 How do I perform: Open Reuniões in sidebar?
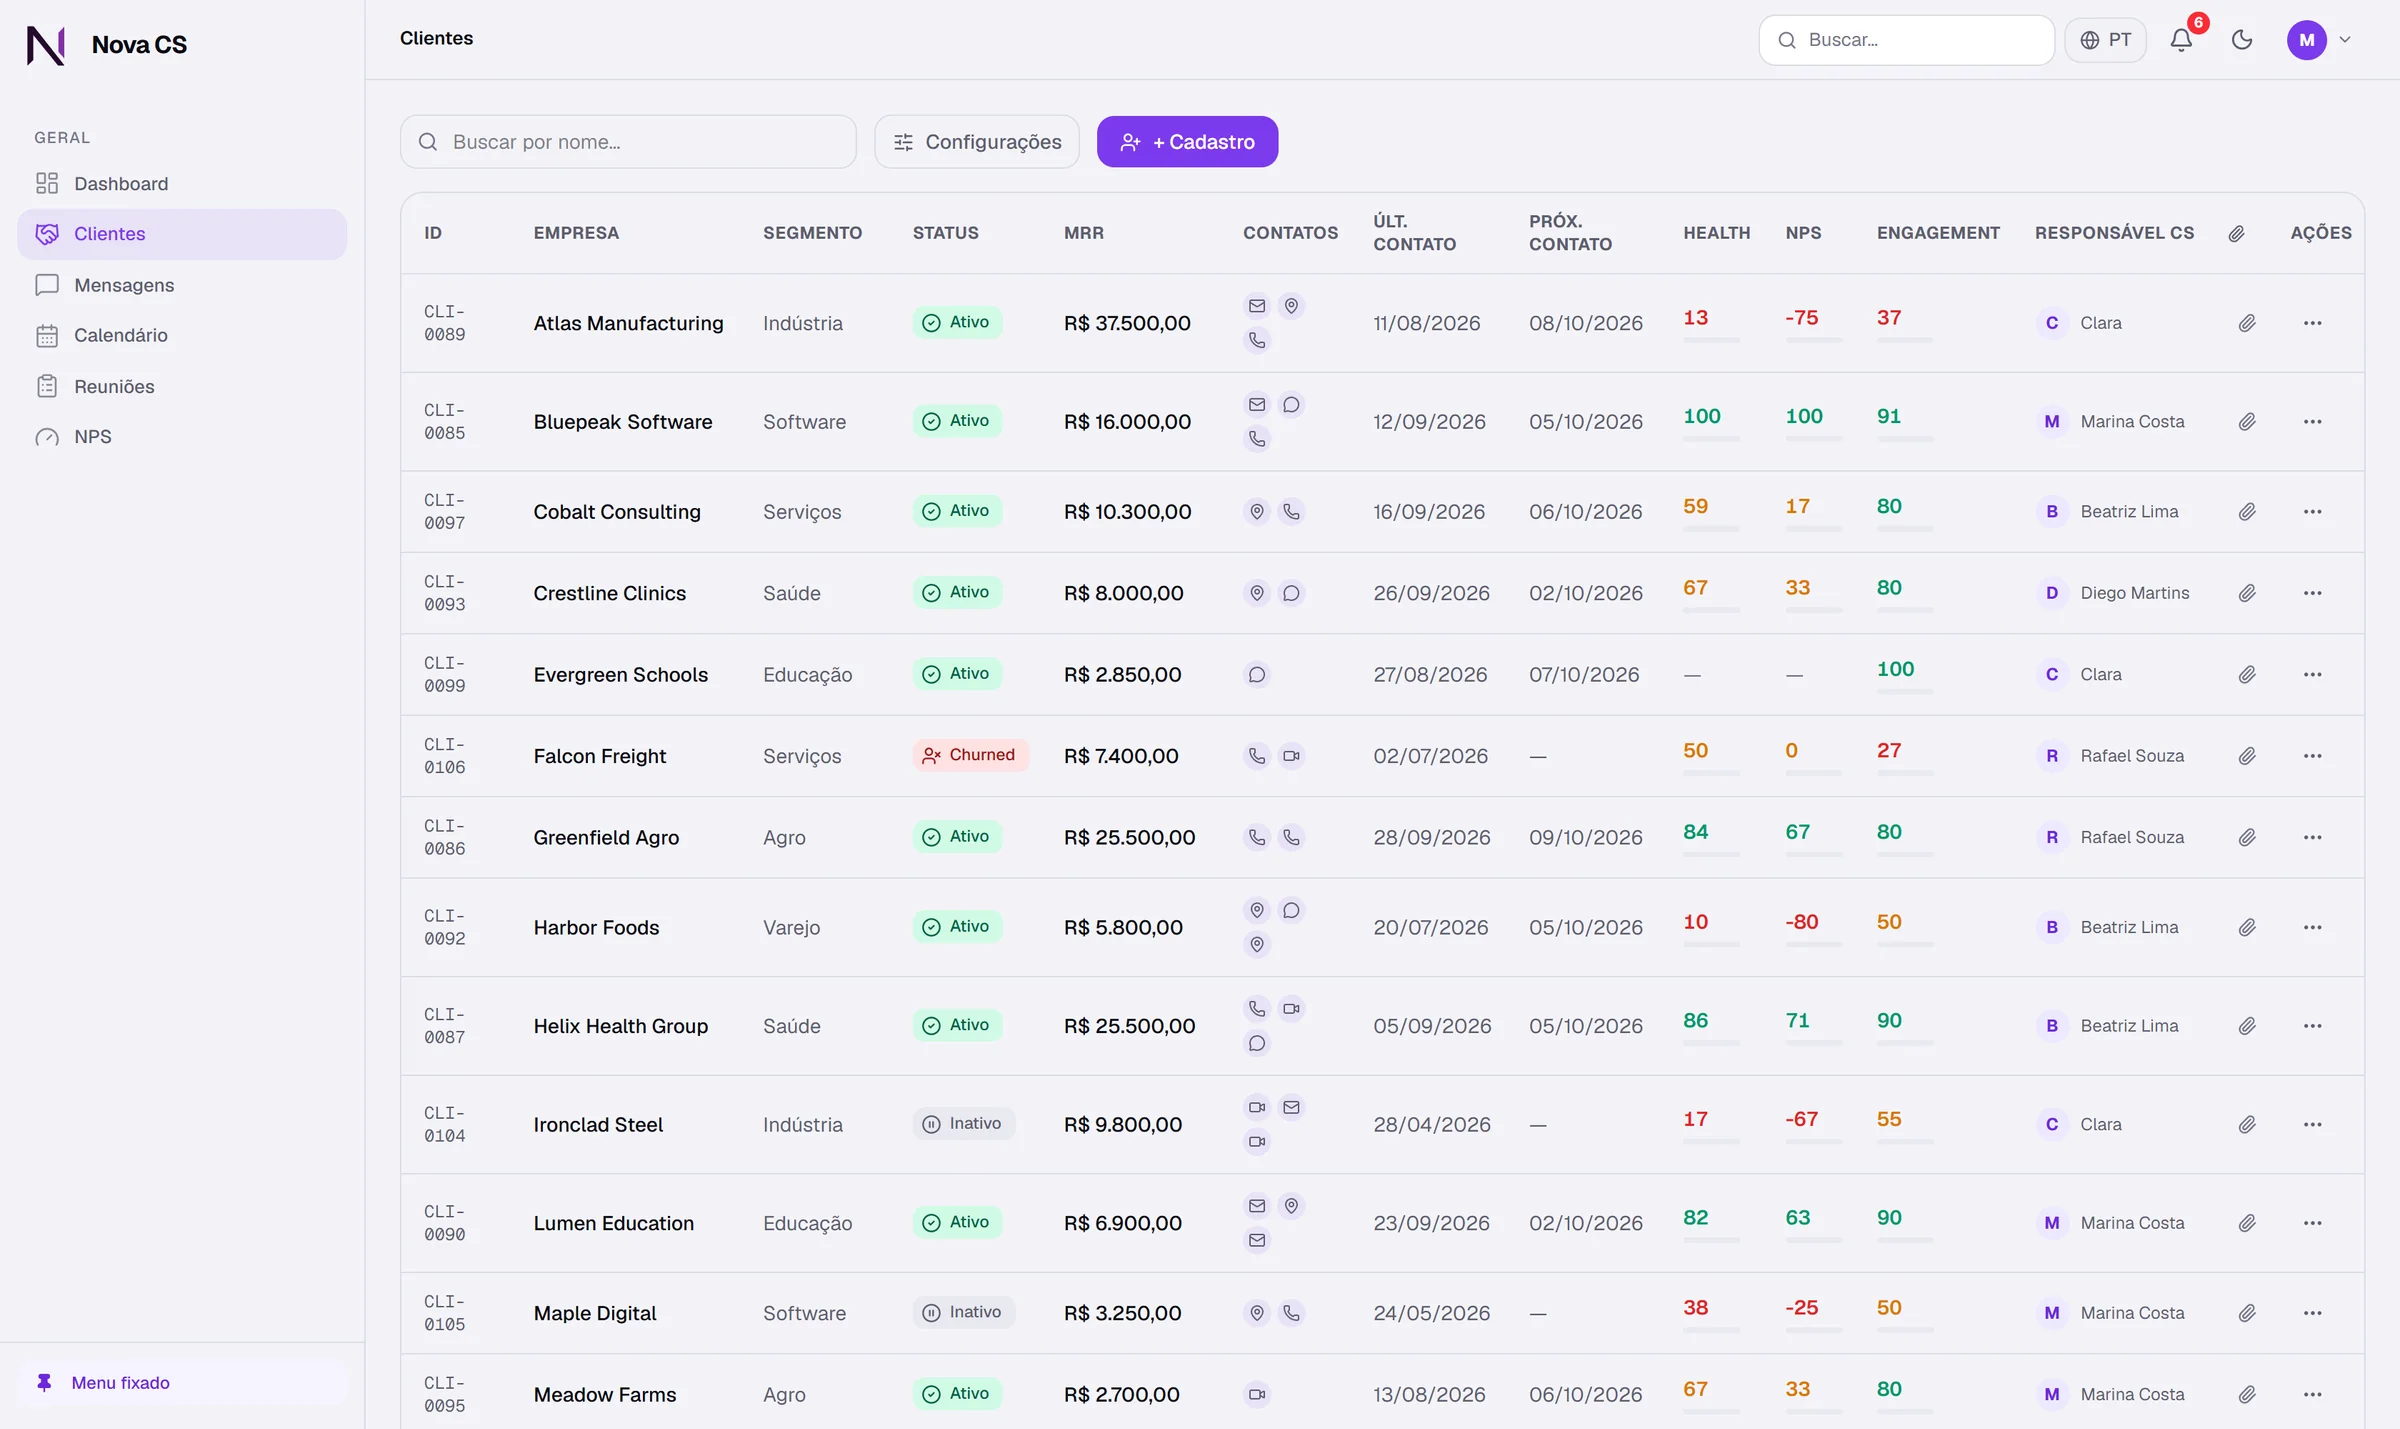tap(182, 386)
